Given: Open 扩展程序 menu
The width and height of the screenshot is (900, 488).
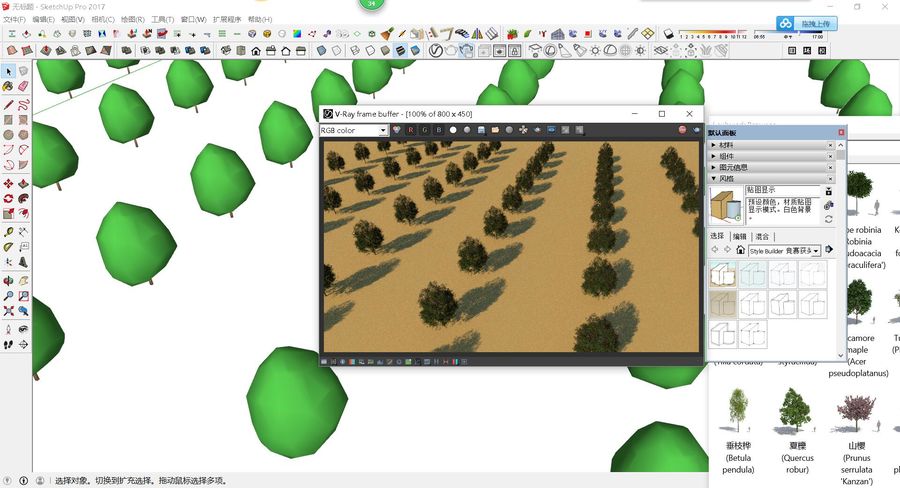Looking at the screenshot, I should (227, 20).
